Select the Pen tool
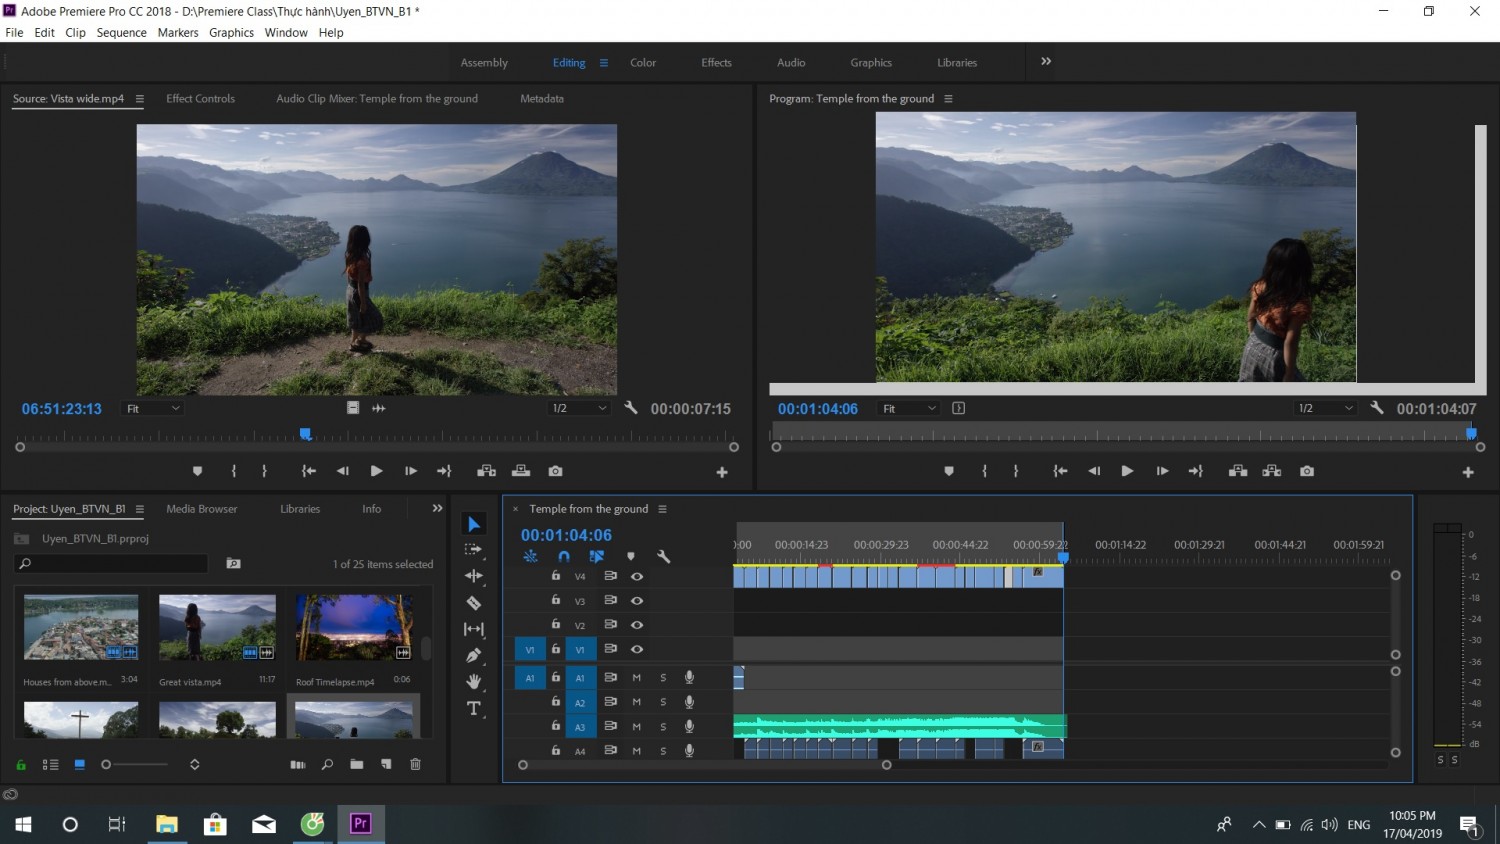1500x844 pixels. pyautogui.click(x=474, y=655)
